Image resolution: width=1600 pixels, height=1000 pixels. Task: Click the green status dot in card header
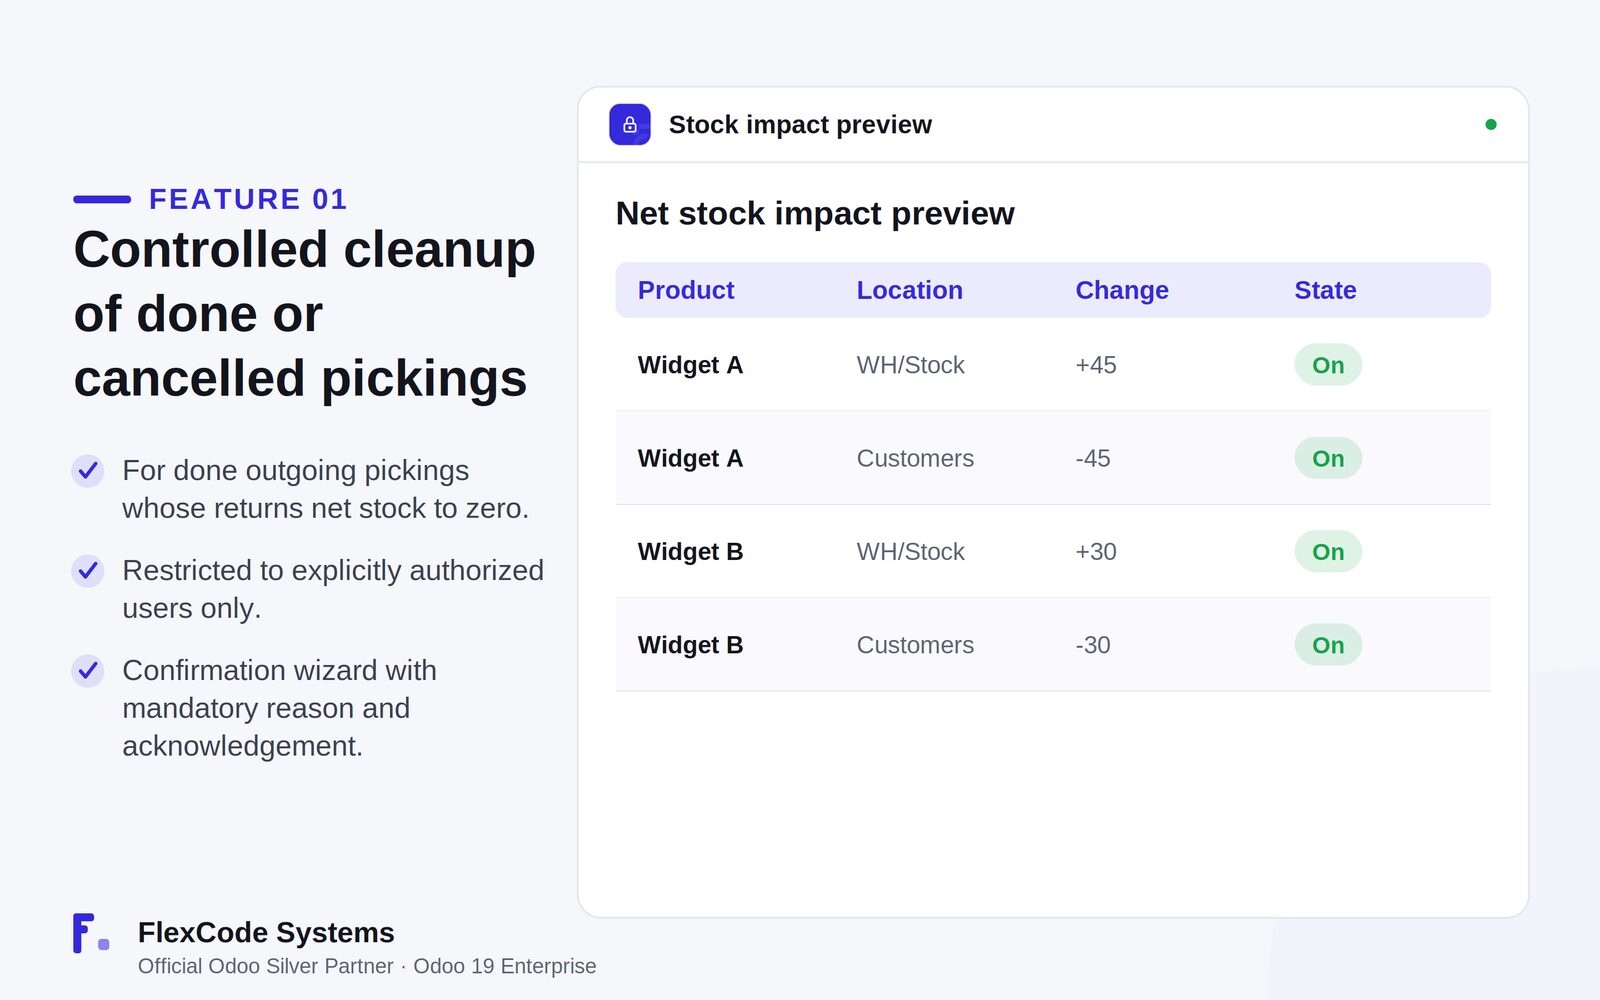pyautogui.click(x=1491, y=125)
